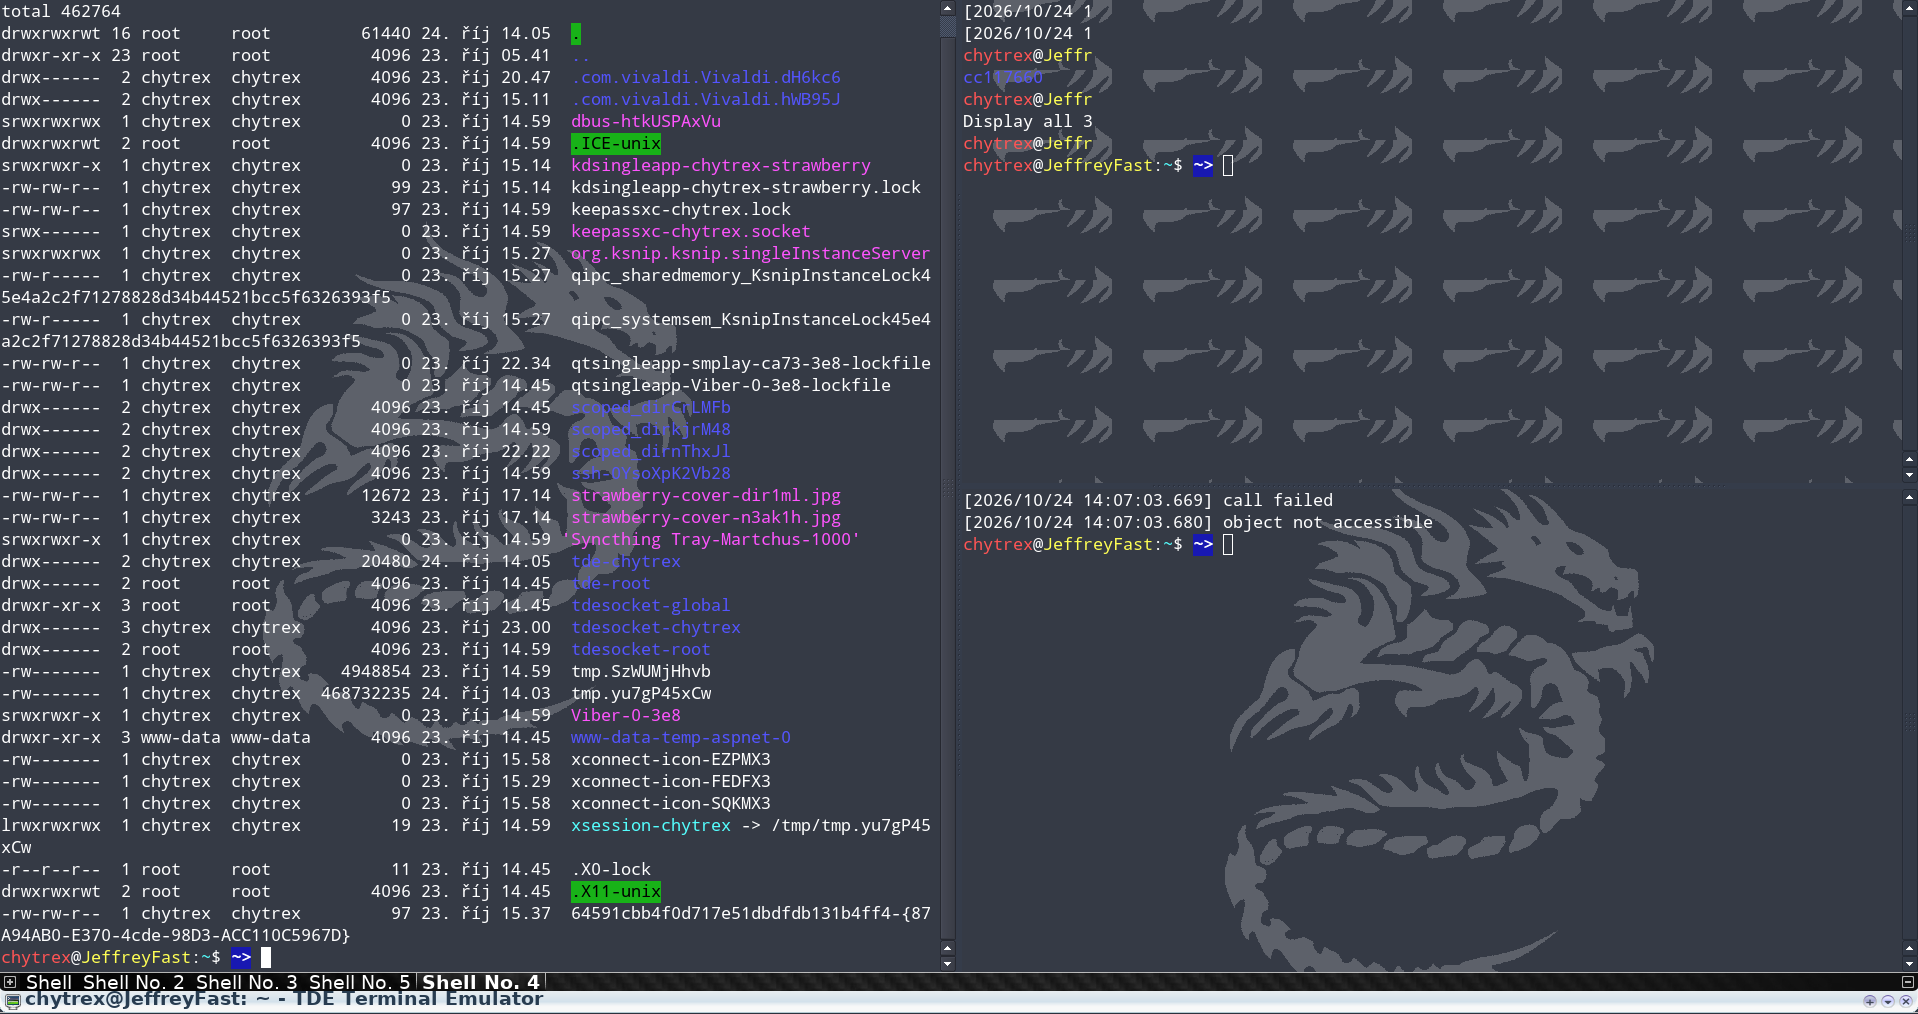Click the '.X0-lock' file name

point(611,869)
